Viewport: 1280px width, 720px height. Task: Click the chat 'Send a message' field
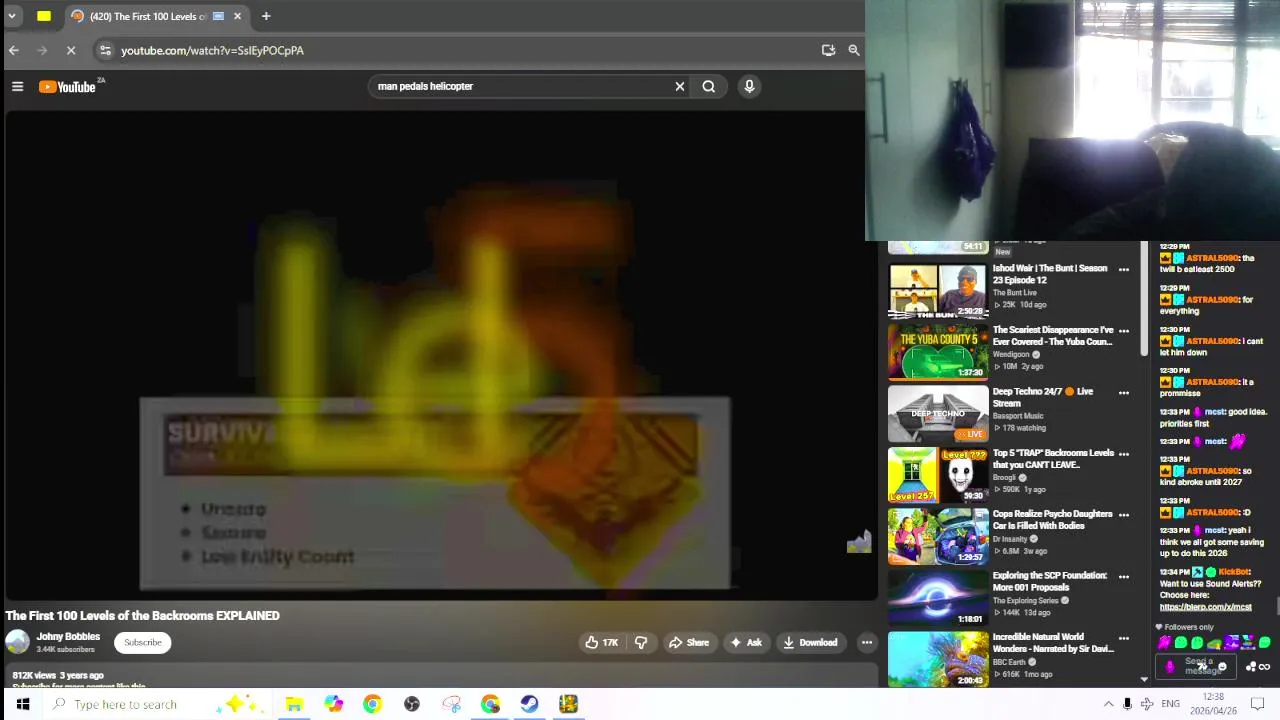coord(1197,666)
